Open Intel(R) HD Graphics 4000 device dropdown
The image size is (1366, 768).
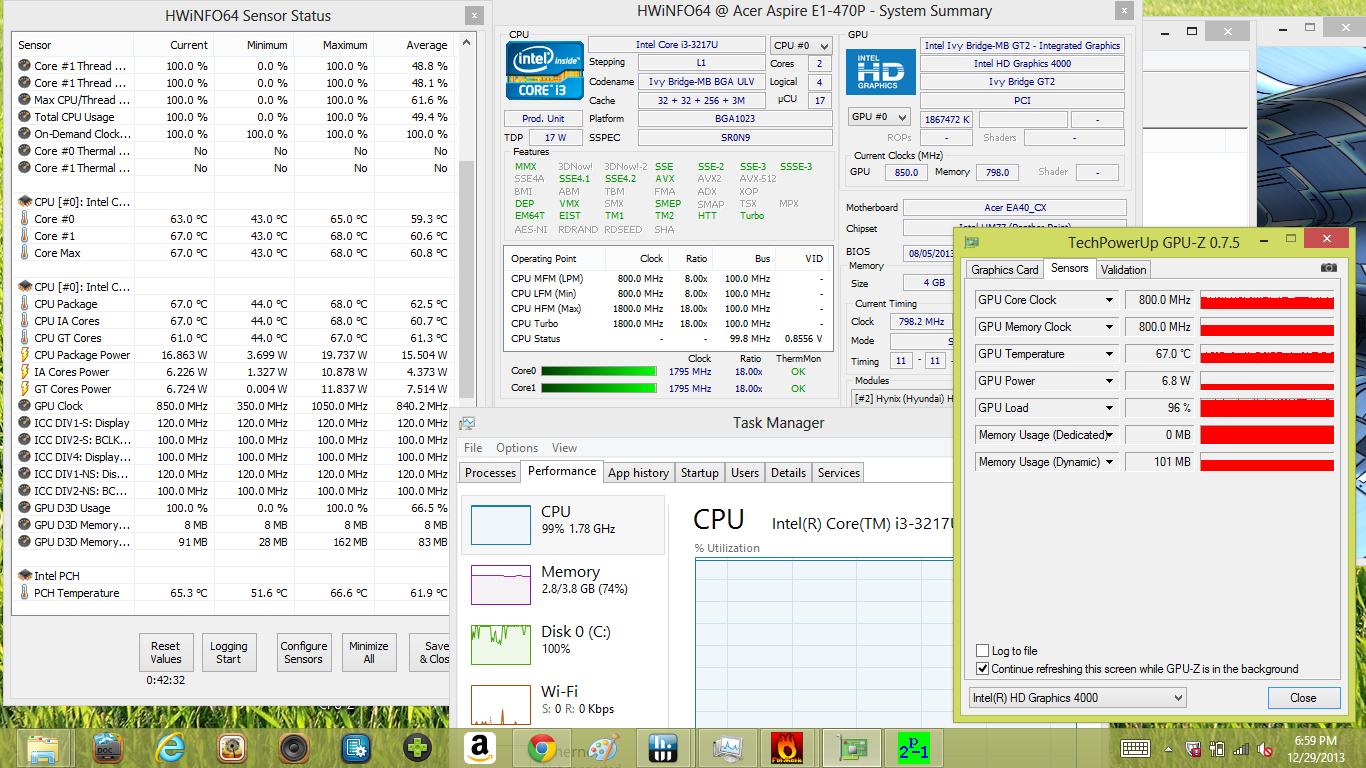pyautogui.click(x=1078, y=698)
